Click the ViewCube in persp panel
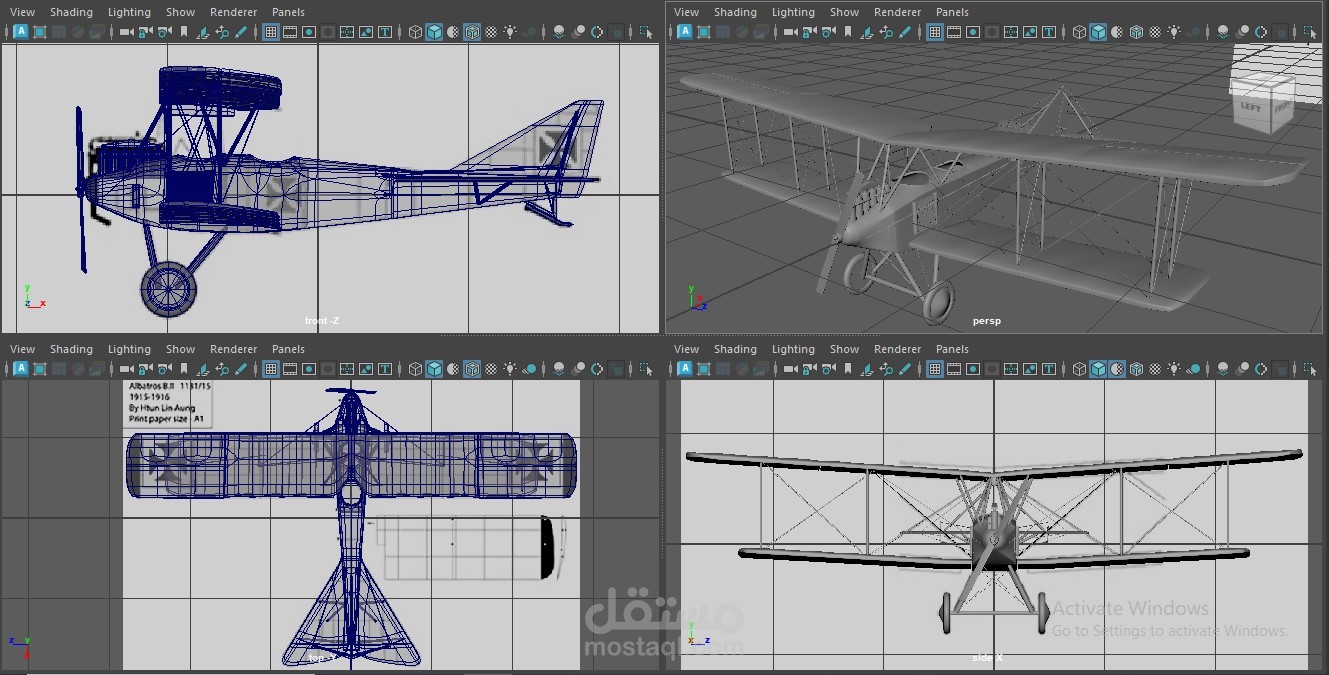Screen dimensions: 1329x675 pos(1266,101)
